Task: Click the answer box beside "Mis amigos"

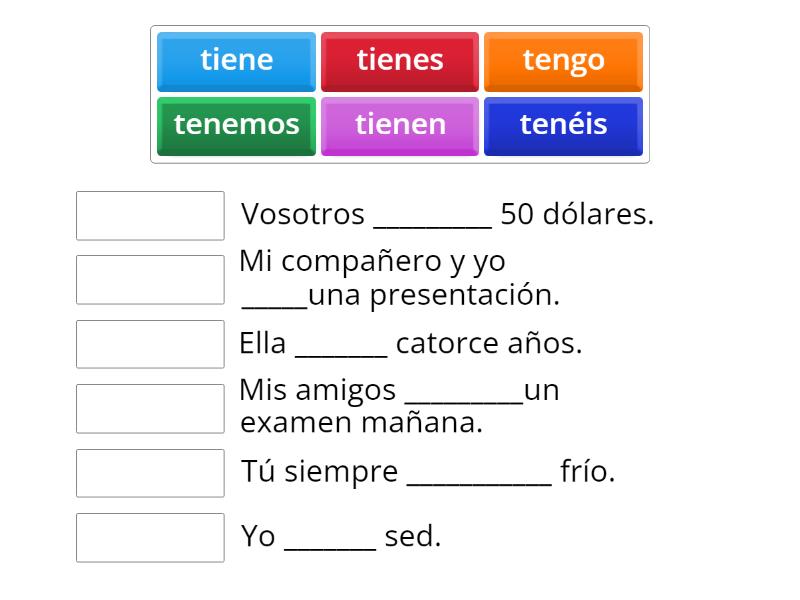Action: point(150,408)
